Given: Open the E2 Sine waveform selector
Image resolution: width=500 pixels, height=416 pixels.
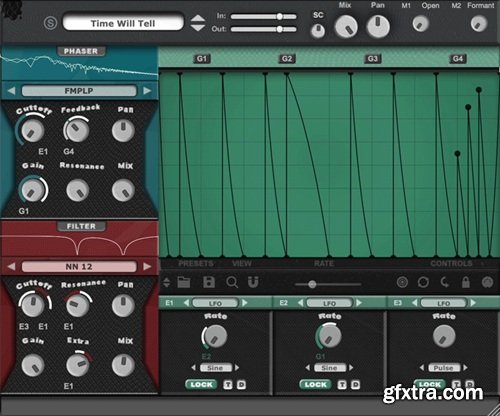Looking at the screenshot, I should [329, 368].
